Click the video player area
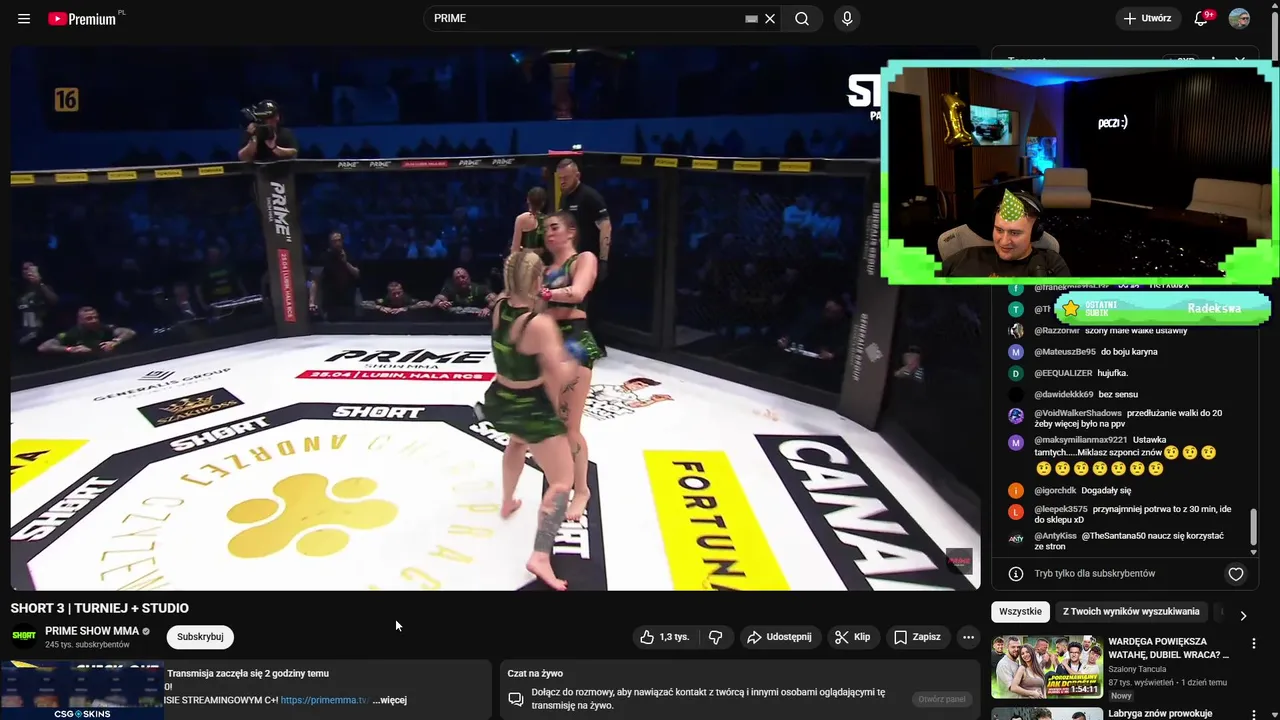Image resolution: width=1280 pixels, height=720 pixels. 495,320
